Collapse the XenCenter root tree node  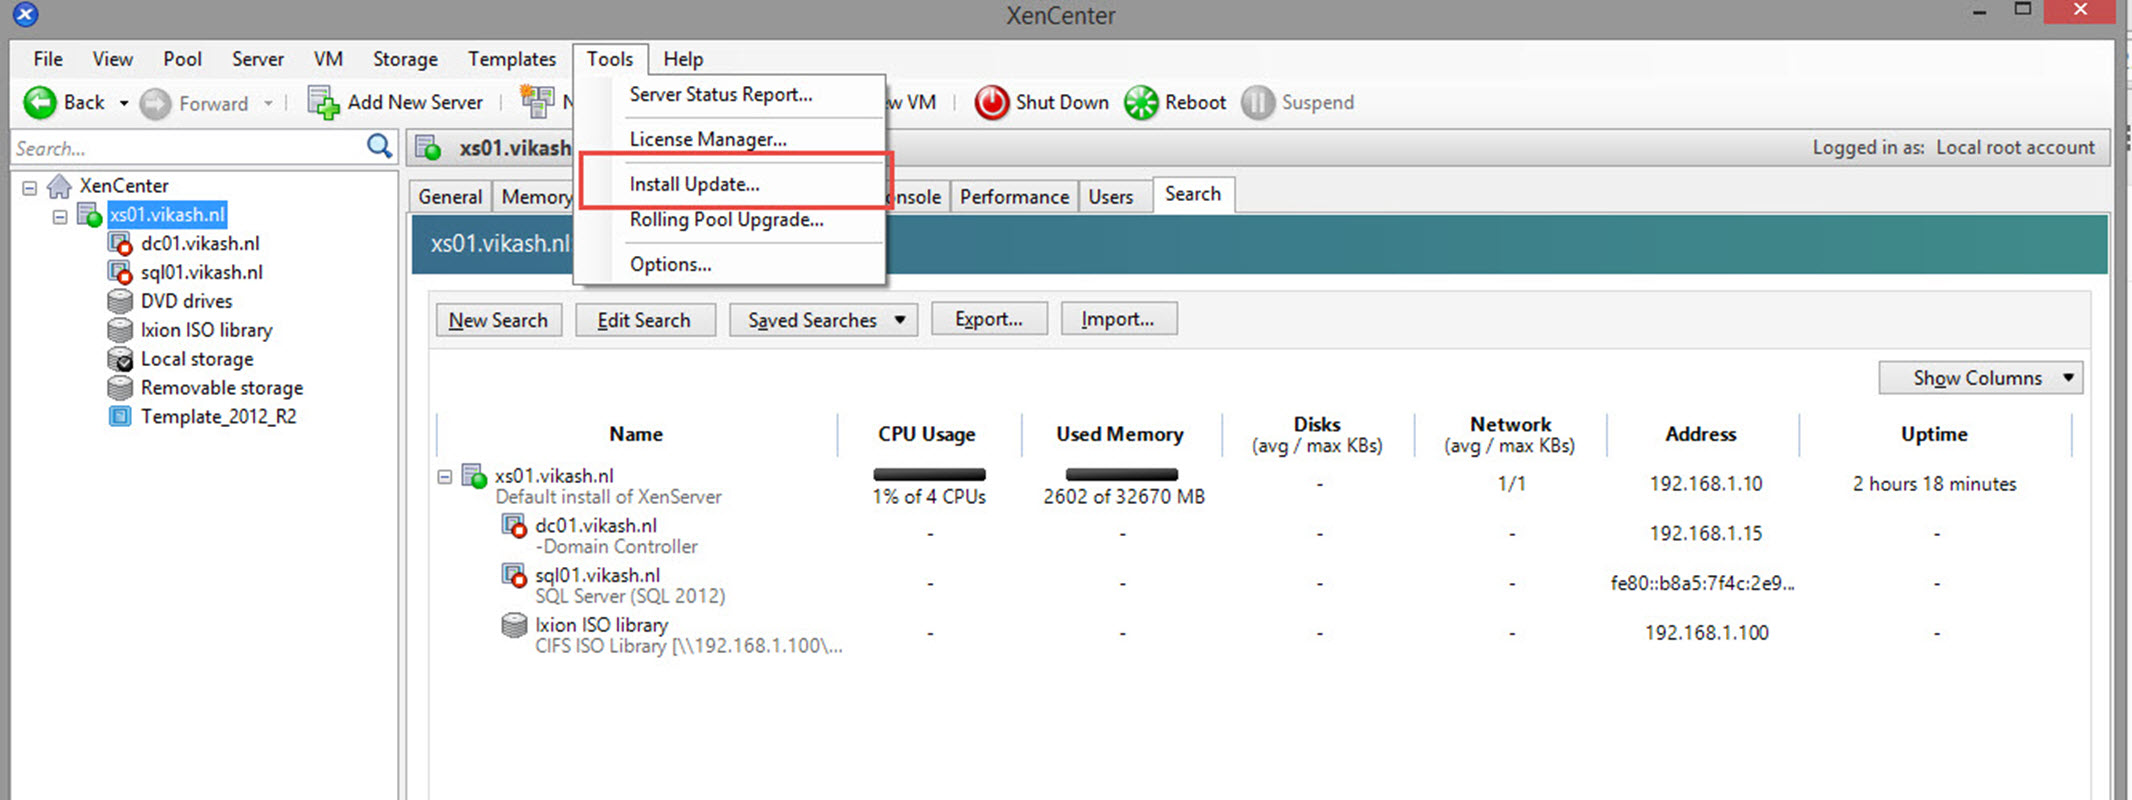pos(30,187)
